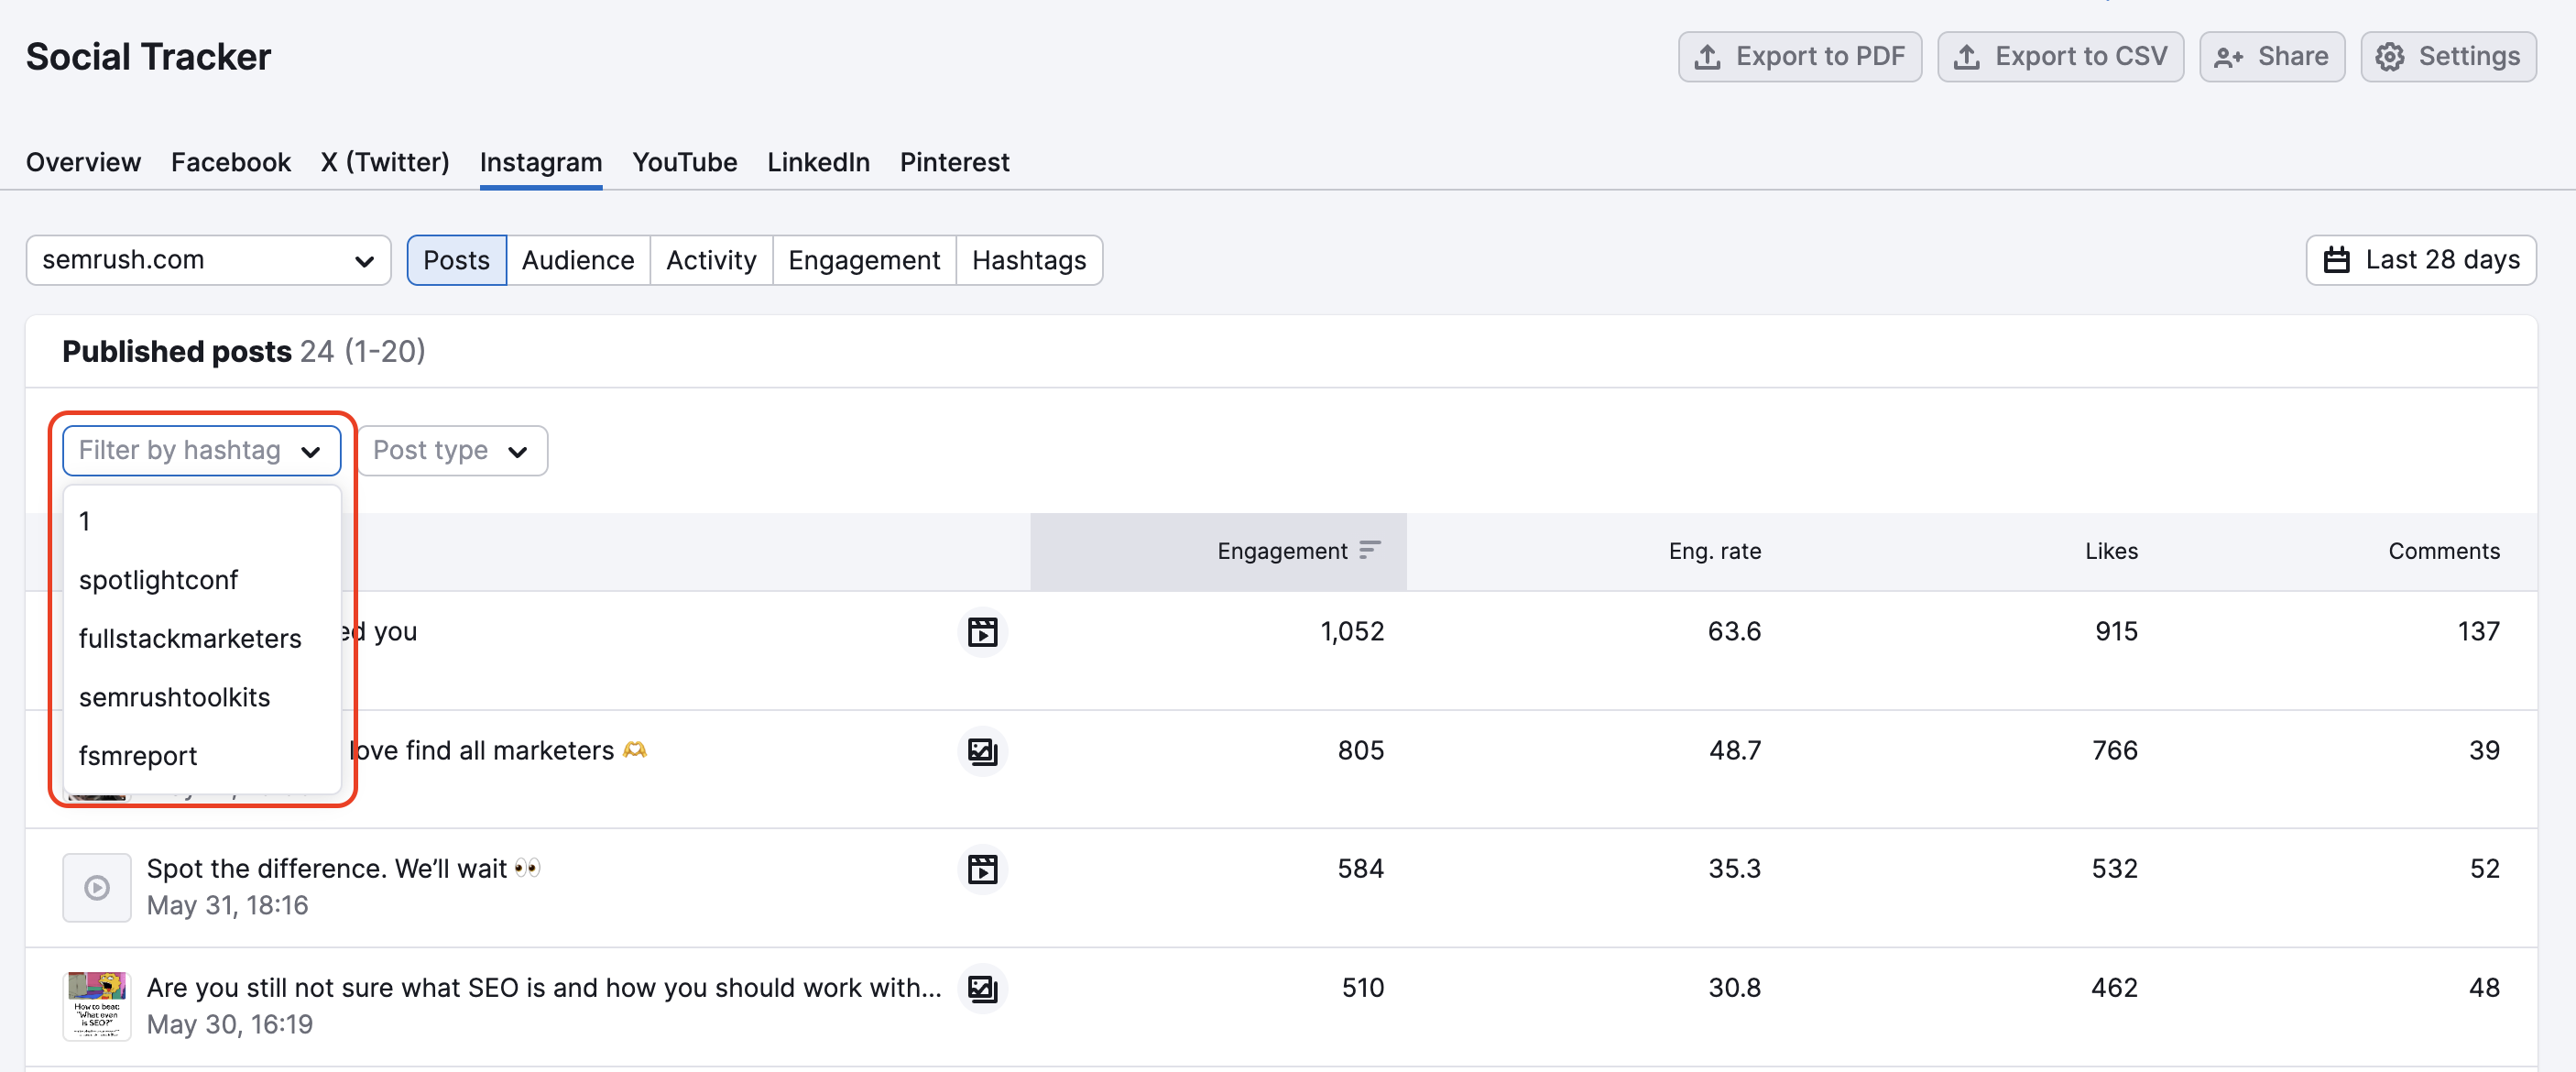Click the 1,052 engagement value
Viewport: 2576px width, 1072px height.
[x=1352, y=632]
